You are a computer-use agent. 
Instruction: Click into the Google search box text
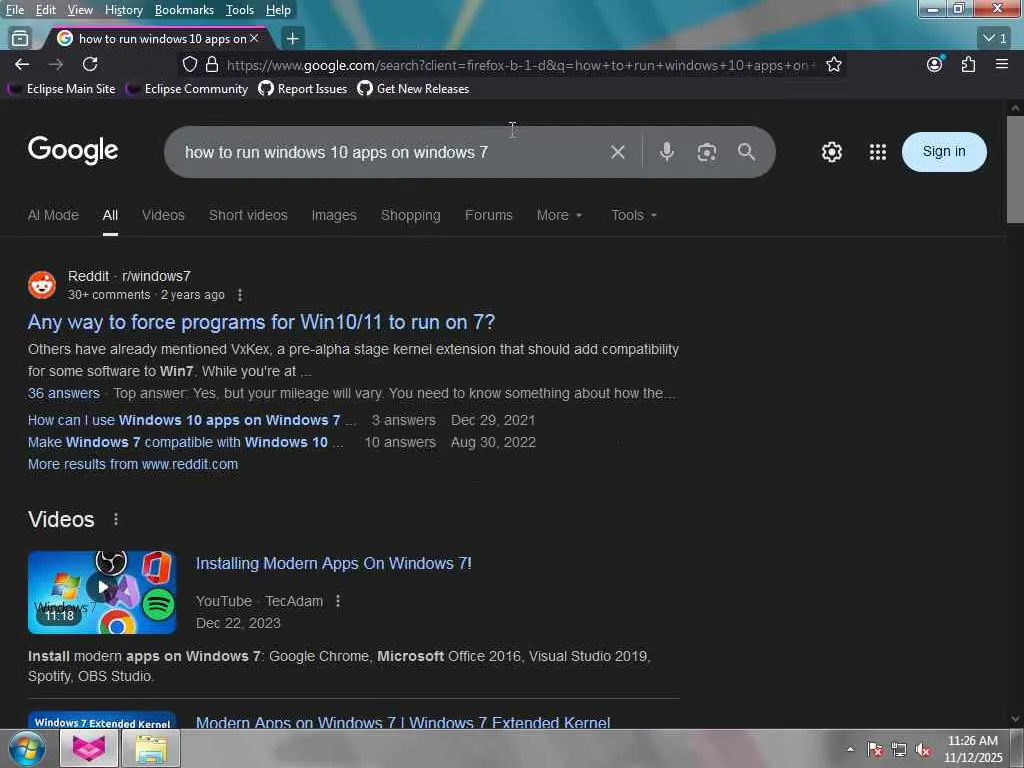[336, 152]
